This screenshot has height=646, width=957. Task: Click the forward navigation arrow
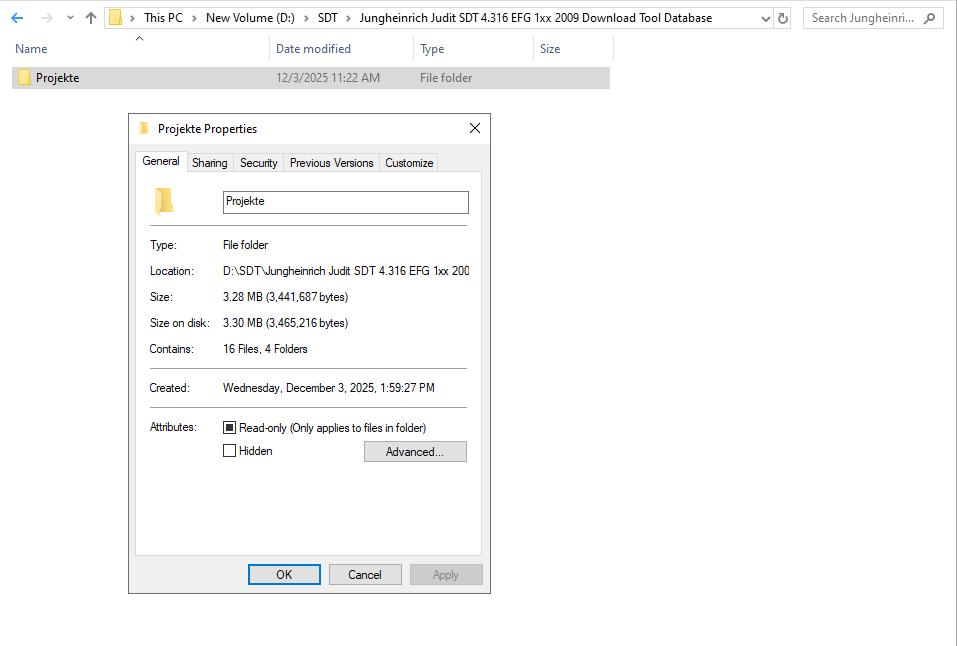(46, 18)
